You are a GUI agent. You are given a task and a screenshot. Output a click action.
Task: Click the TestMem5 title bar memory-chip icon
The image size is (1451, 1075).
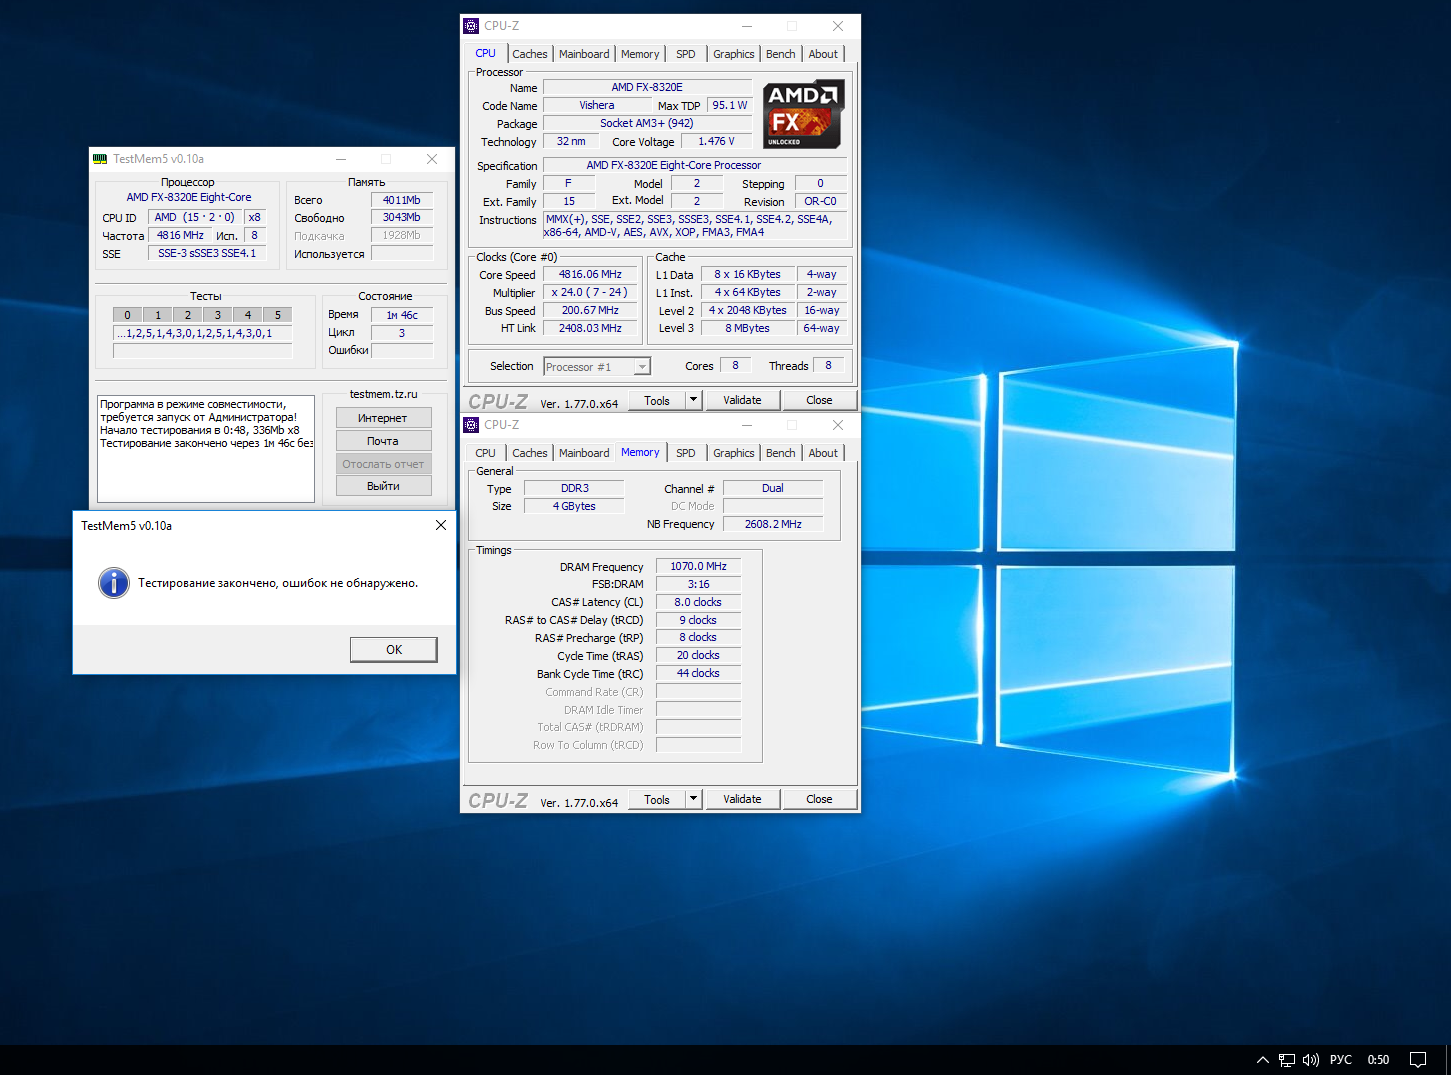[x=100, y=159]
